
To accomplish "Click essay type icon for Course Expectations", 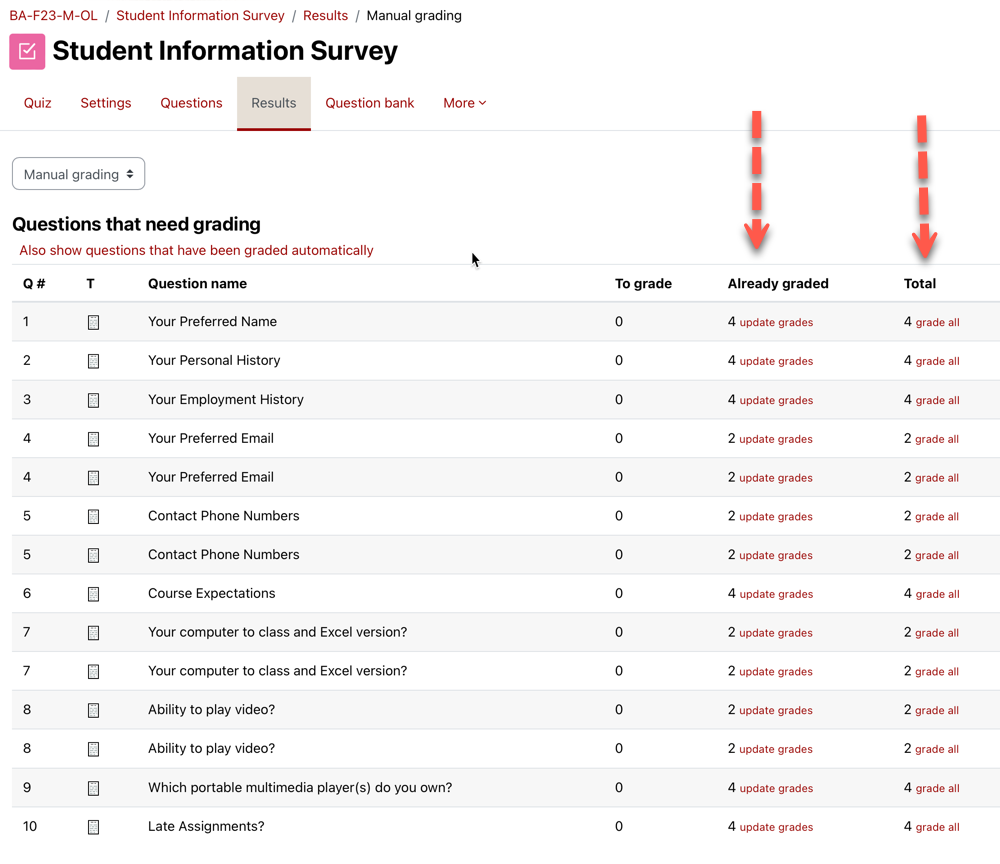I will coord(93,594).
